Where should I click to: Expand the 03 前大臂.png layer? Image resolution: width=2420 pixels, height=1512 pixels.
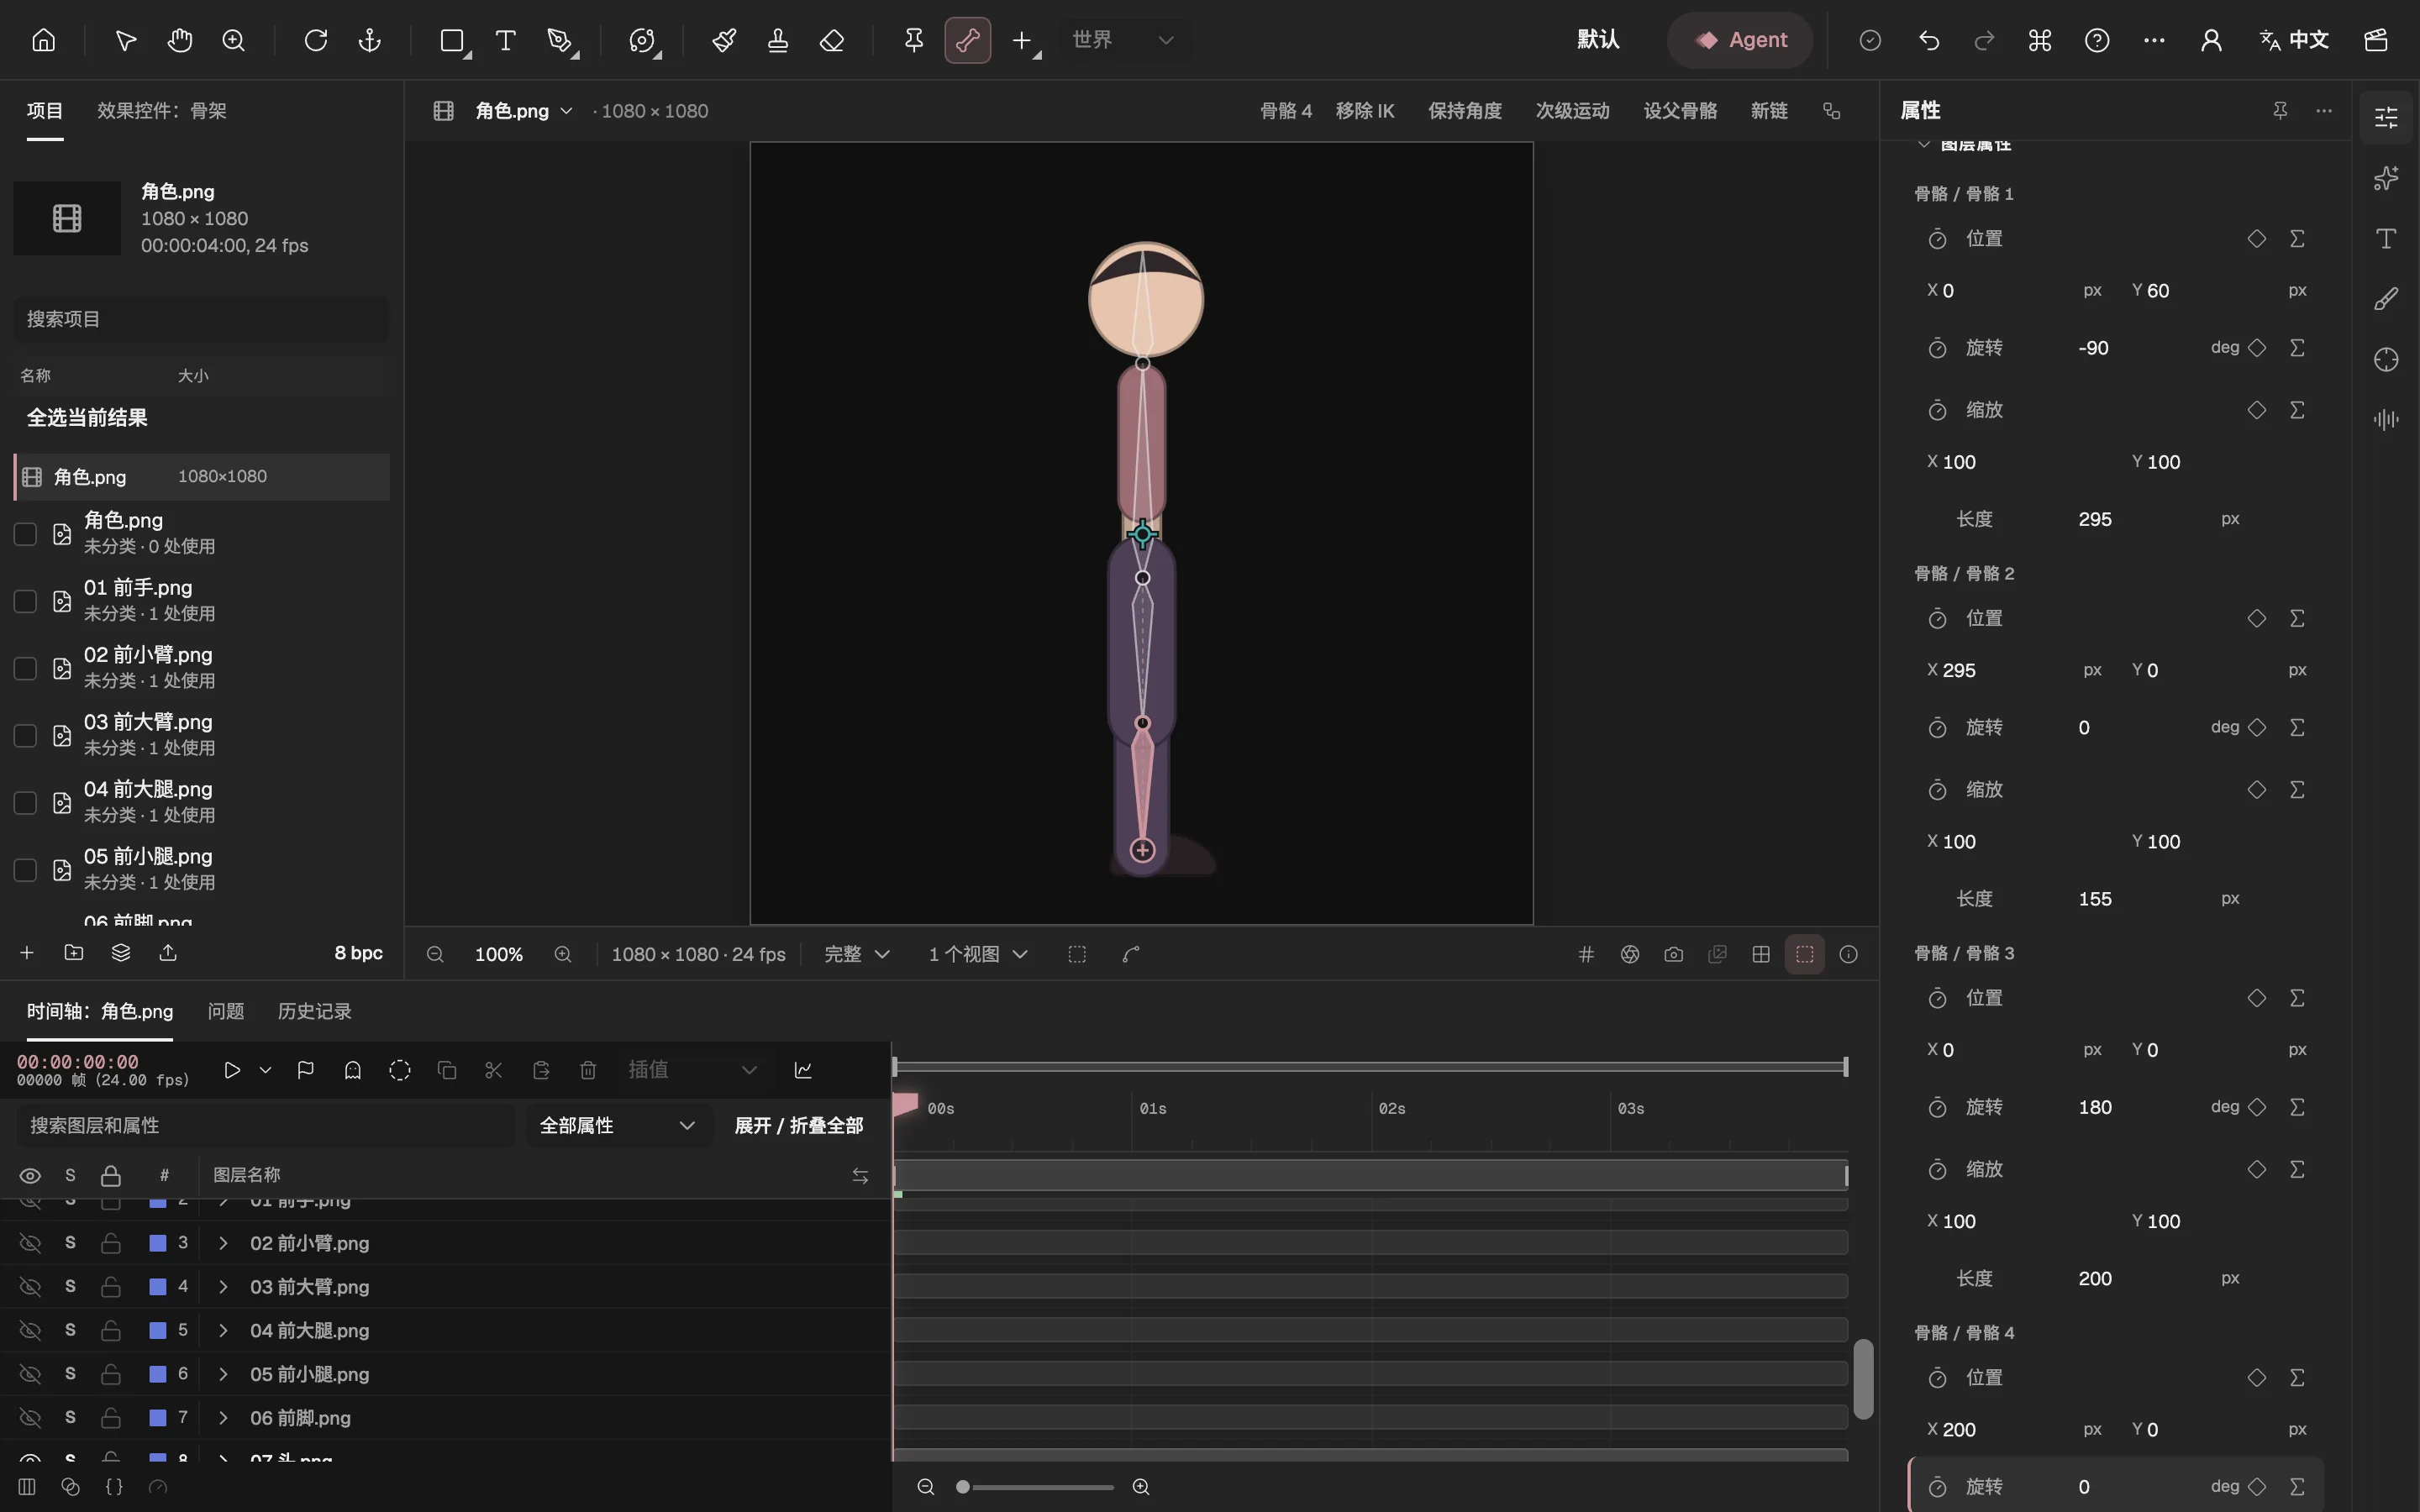(x=223, y=1286)
